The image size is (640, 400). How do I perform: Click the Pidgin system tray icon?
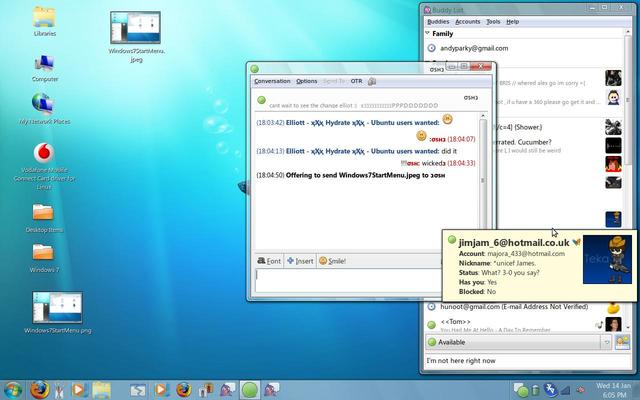[x=521, y=390]
